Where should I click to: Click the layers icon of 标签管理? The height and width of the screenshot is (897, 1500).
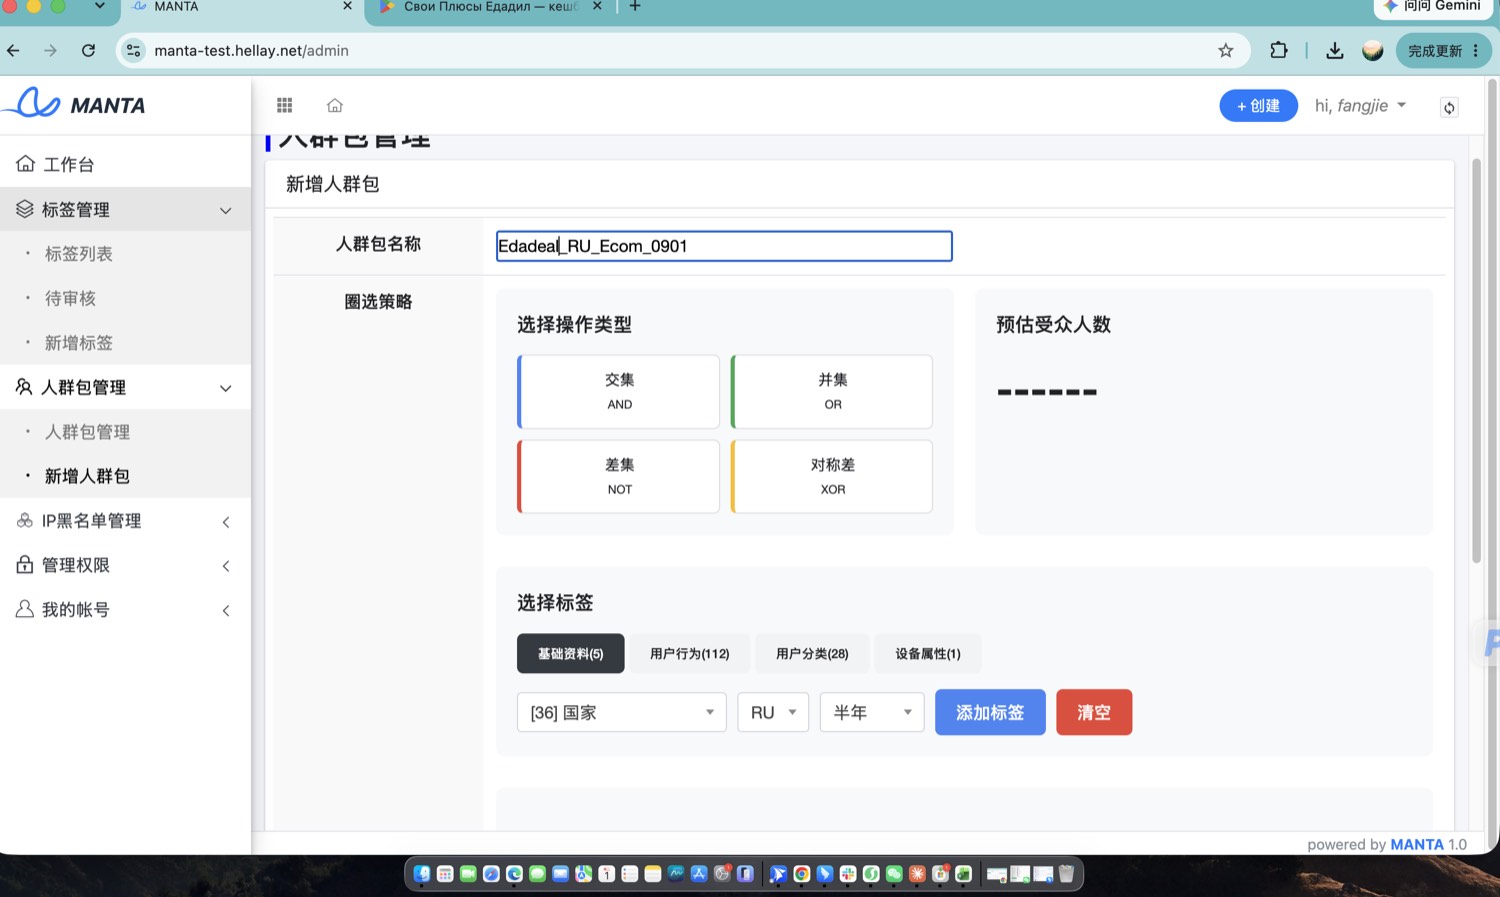point(25,208)
